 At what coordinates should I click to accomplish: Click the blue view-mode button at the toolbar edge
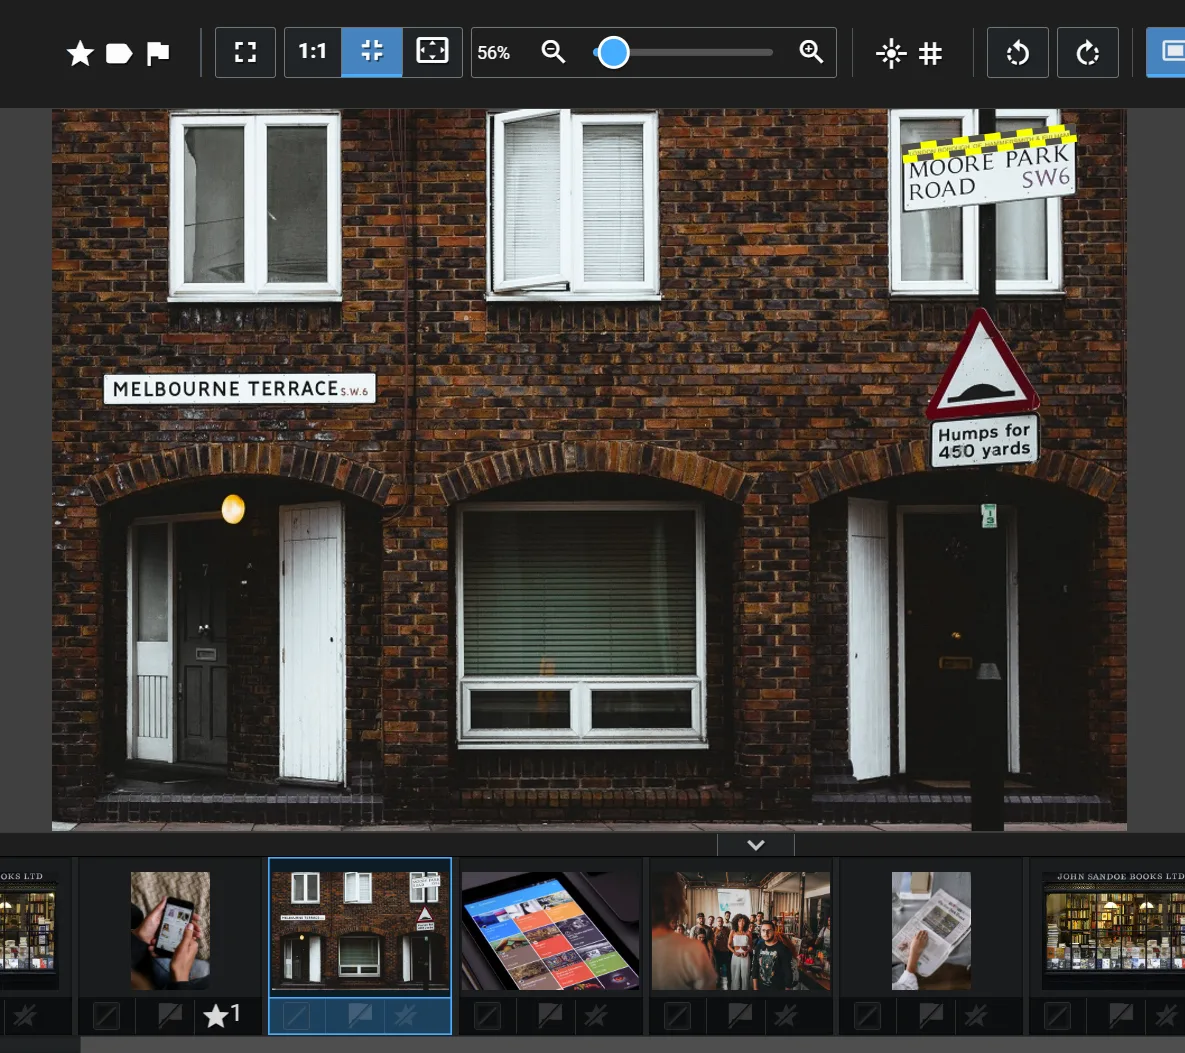(1166, 52)
